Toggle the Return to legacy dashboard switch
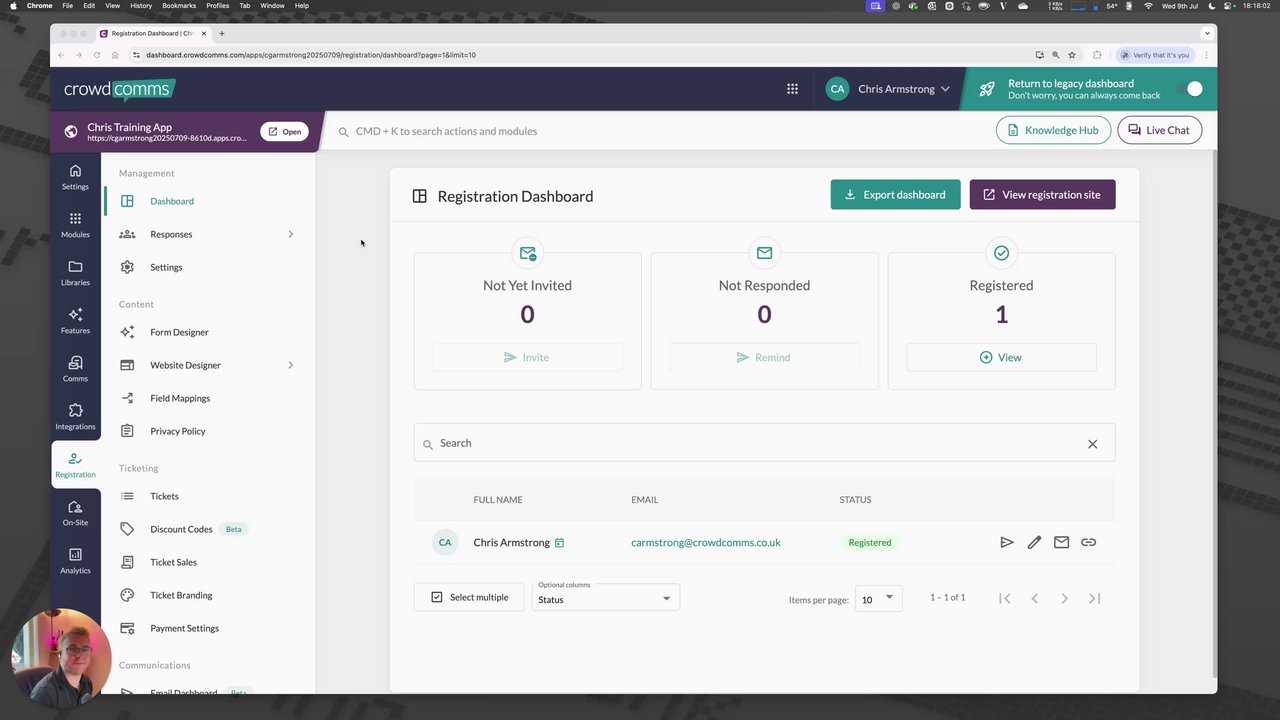This screenshot has height=720, width=1280. [1188, 89]
